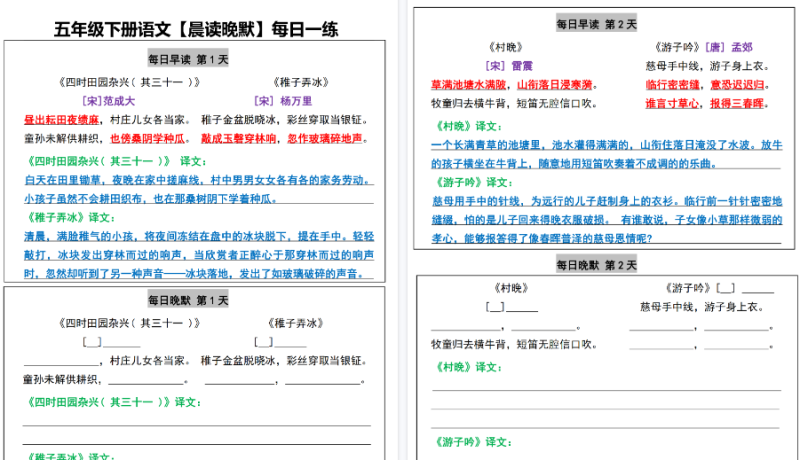Click 彩丝穿取当银钲 in Day 1 evening dictation

point(324,361)
